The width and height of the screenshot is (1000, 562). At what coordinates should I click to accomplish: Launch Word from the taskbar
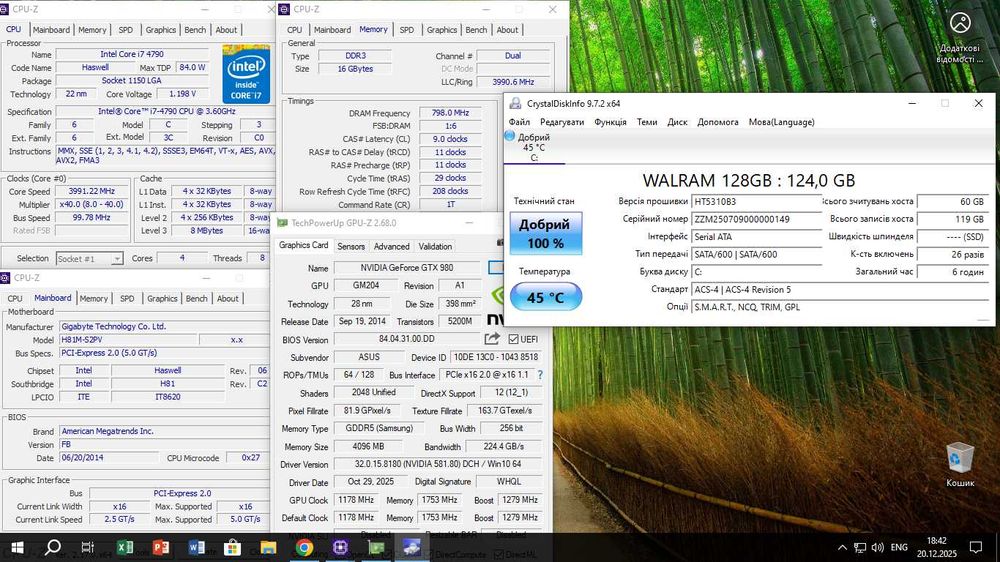pyautogui.click(x=196, y=547)
